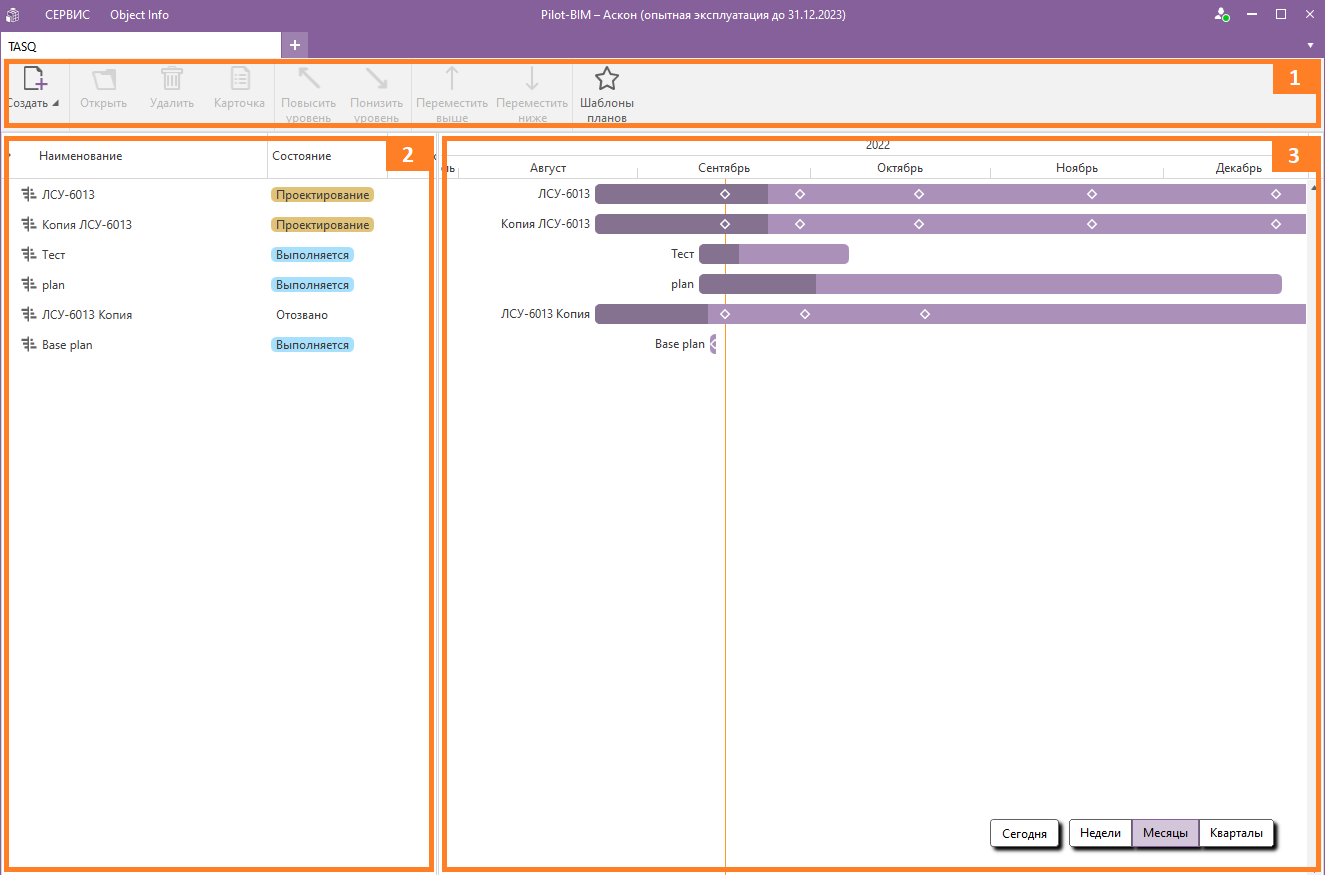The height and width of the screenshot is (875, 1325).
Task: Open Шаблоны планов star icon
Action: [x=607, y=80]
